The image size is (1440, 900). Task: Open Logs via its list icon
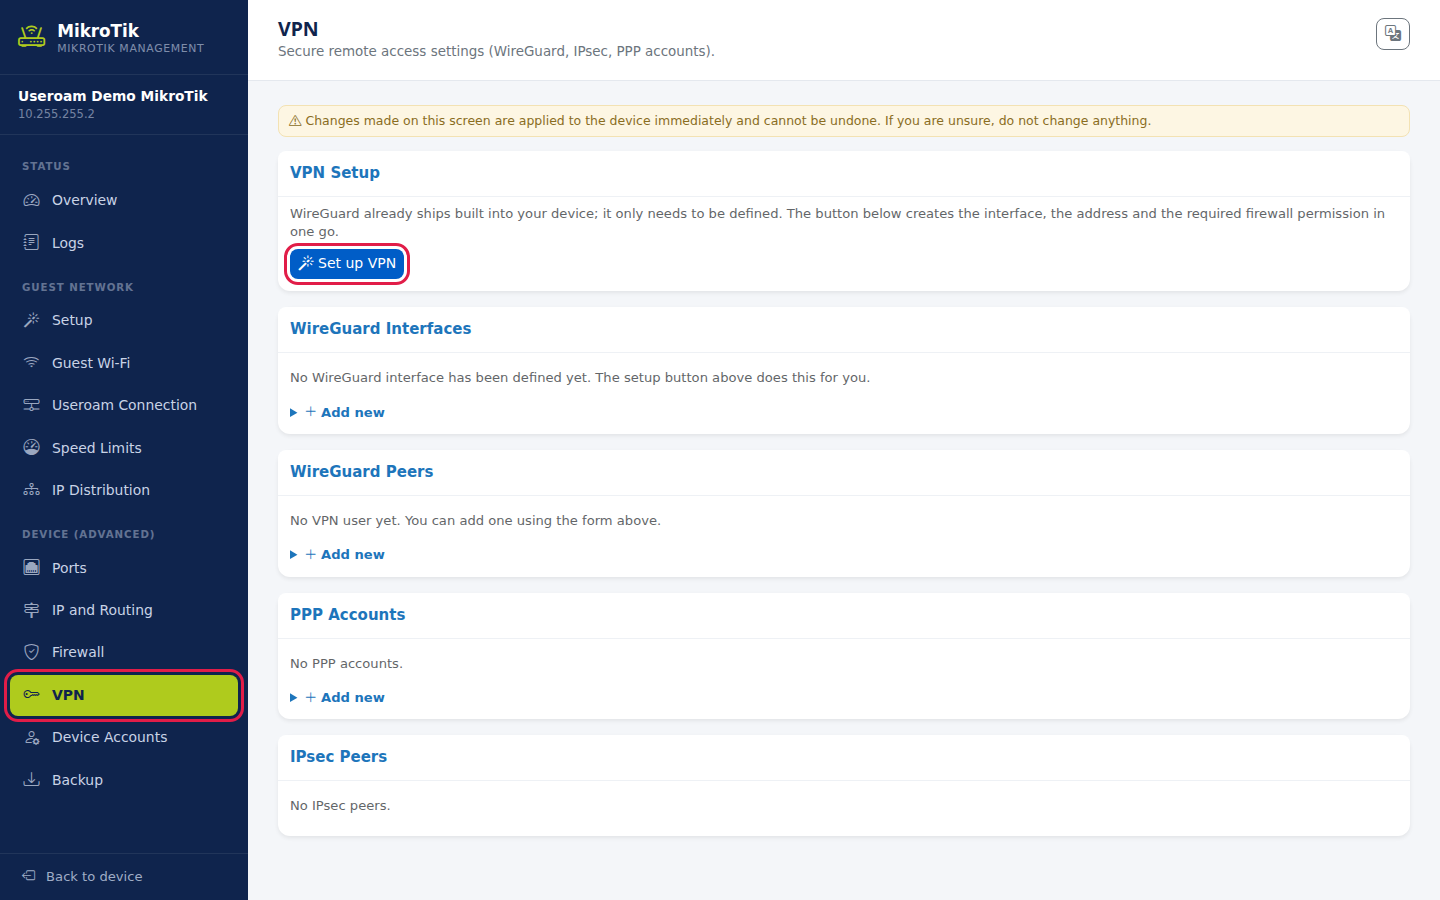click(32, 243)
